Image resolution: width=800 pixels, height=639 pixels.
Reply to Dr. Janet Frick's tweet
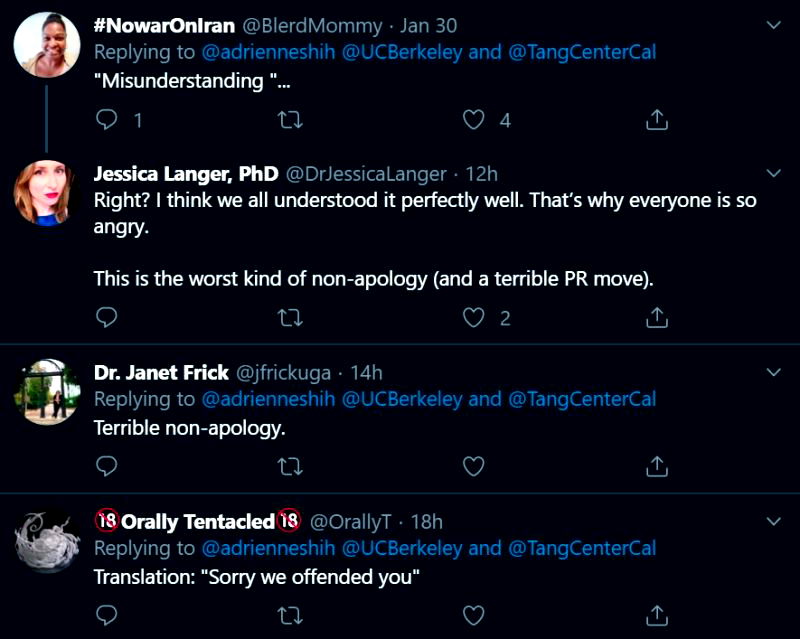[x=107, y=466]
